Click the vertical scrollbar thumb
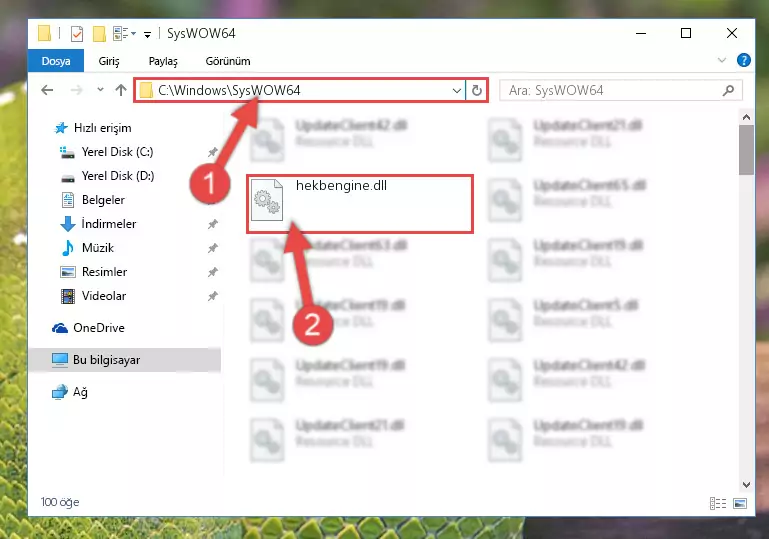The image size is (769, 539). 746,150
